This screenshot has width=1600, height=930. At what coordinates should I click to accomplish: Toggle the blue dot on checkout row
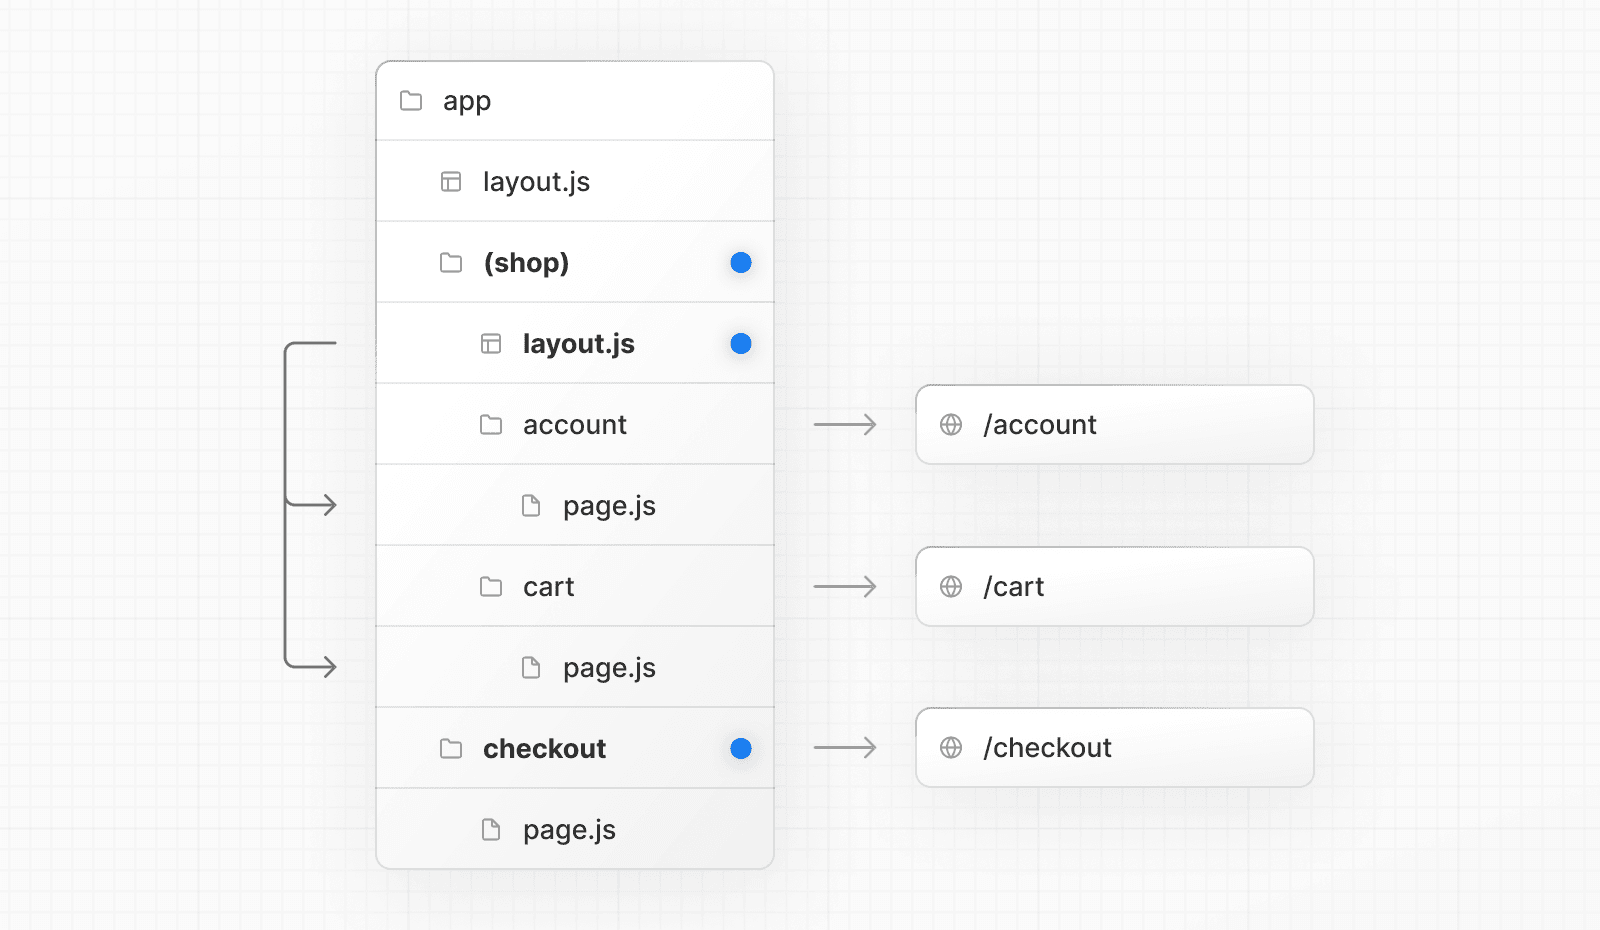tap(740, 748)
